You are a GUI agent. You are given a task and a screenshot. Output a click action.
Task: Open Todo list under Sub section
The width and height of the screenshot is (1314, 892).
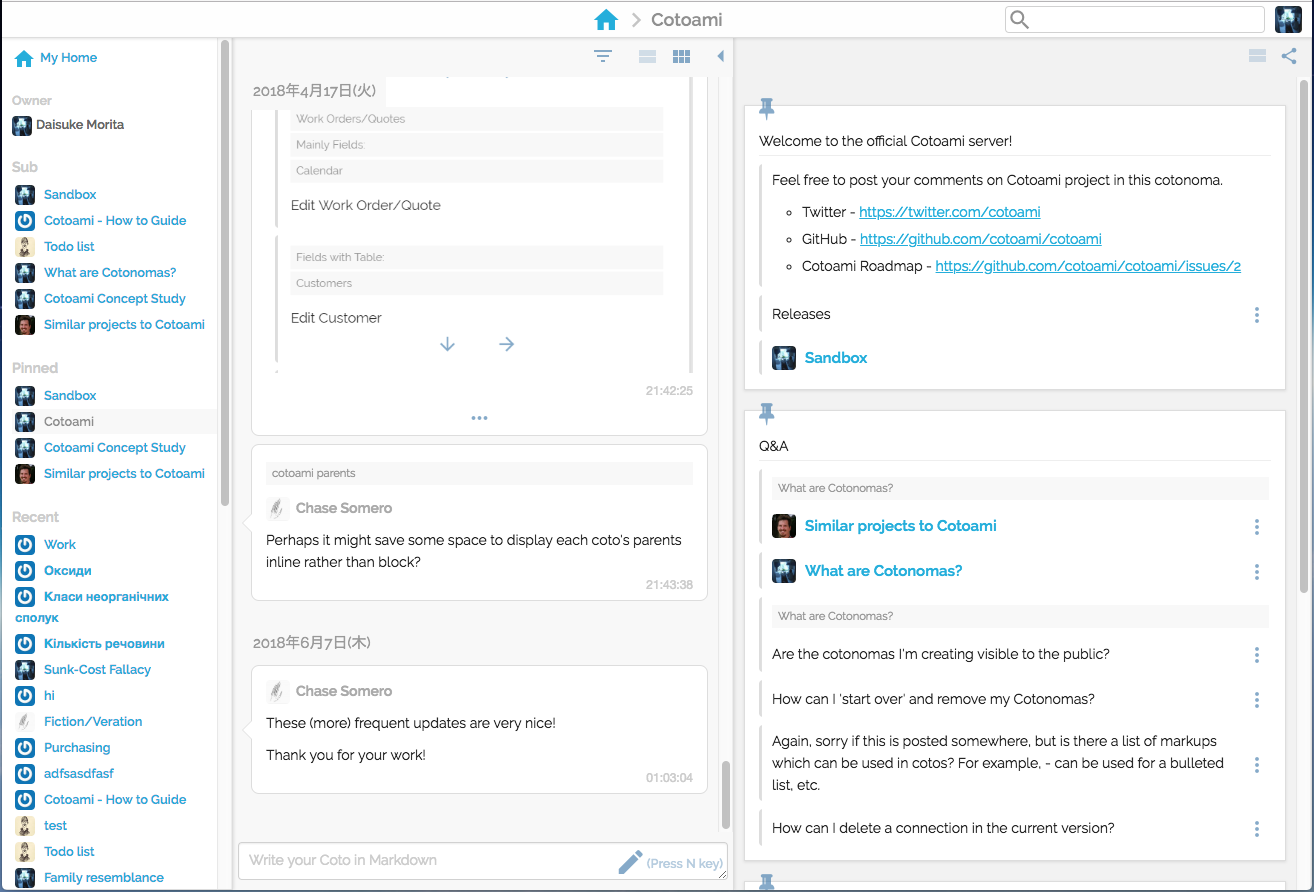coord(69,246)
